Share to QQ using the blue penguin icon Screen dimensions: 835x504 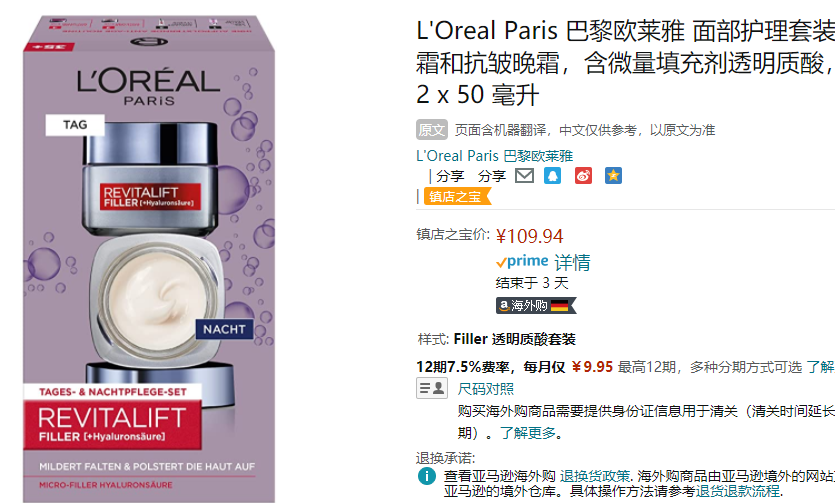pos(552,175)
